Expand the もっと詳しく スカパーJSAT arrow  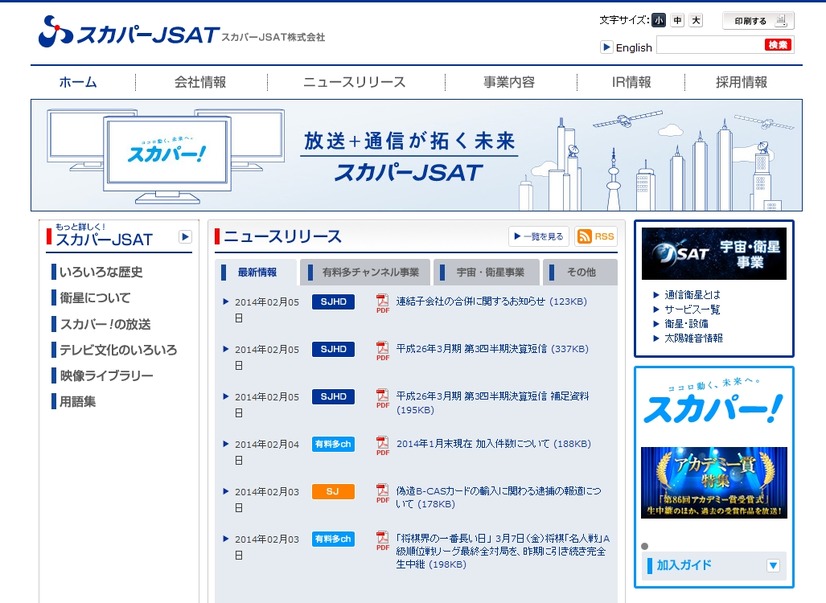185,237
